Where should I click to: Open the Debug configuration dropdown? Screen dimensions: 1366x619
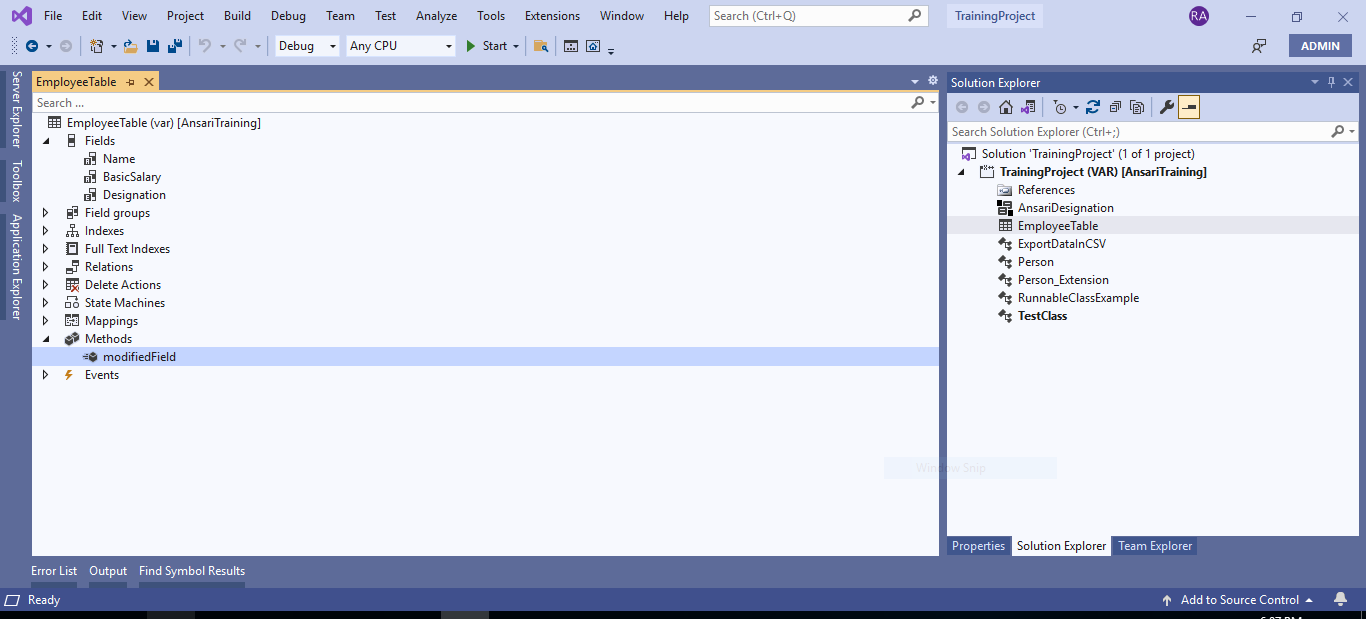[307, 46]
